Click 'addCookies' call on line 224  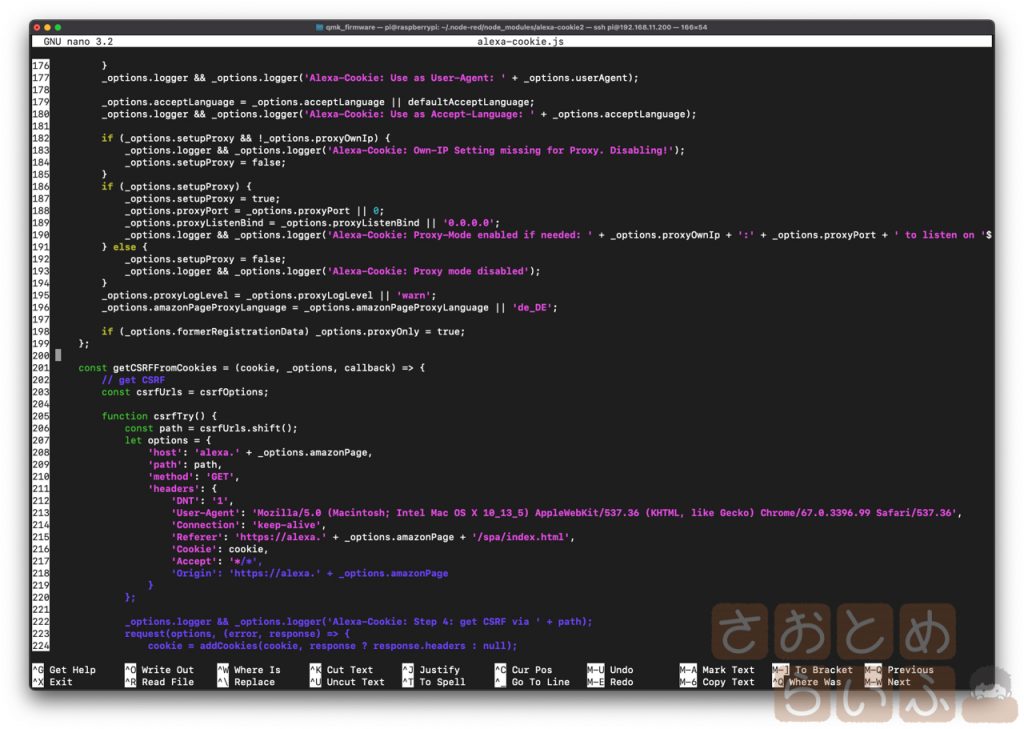point(229,646)
